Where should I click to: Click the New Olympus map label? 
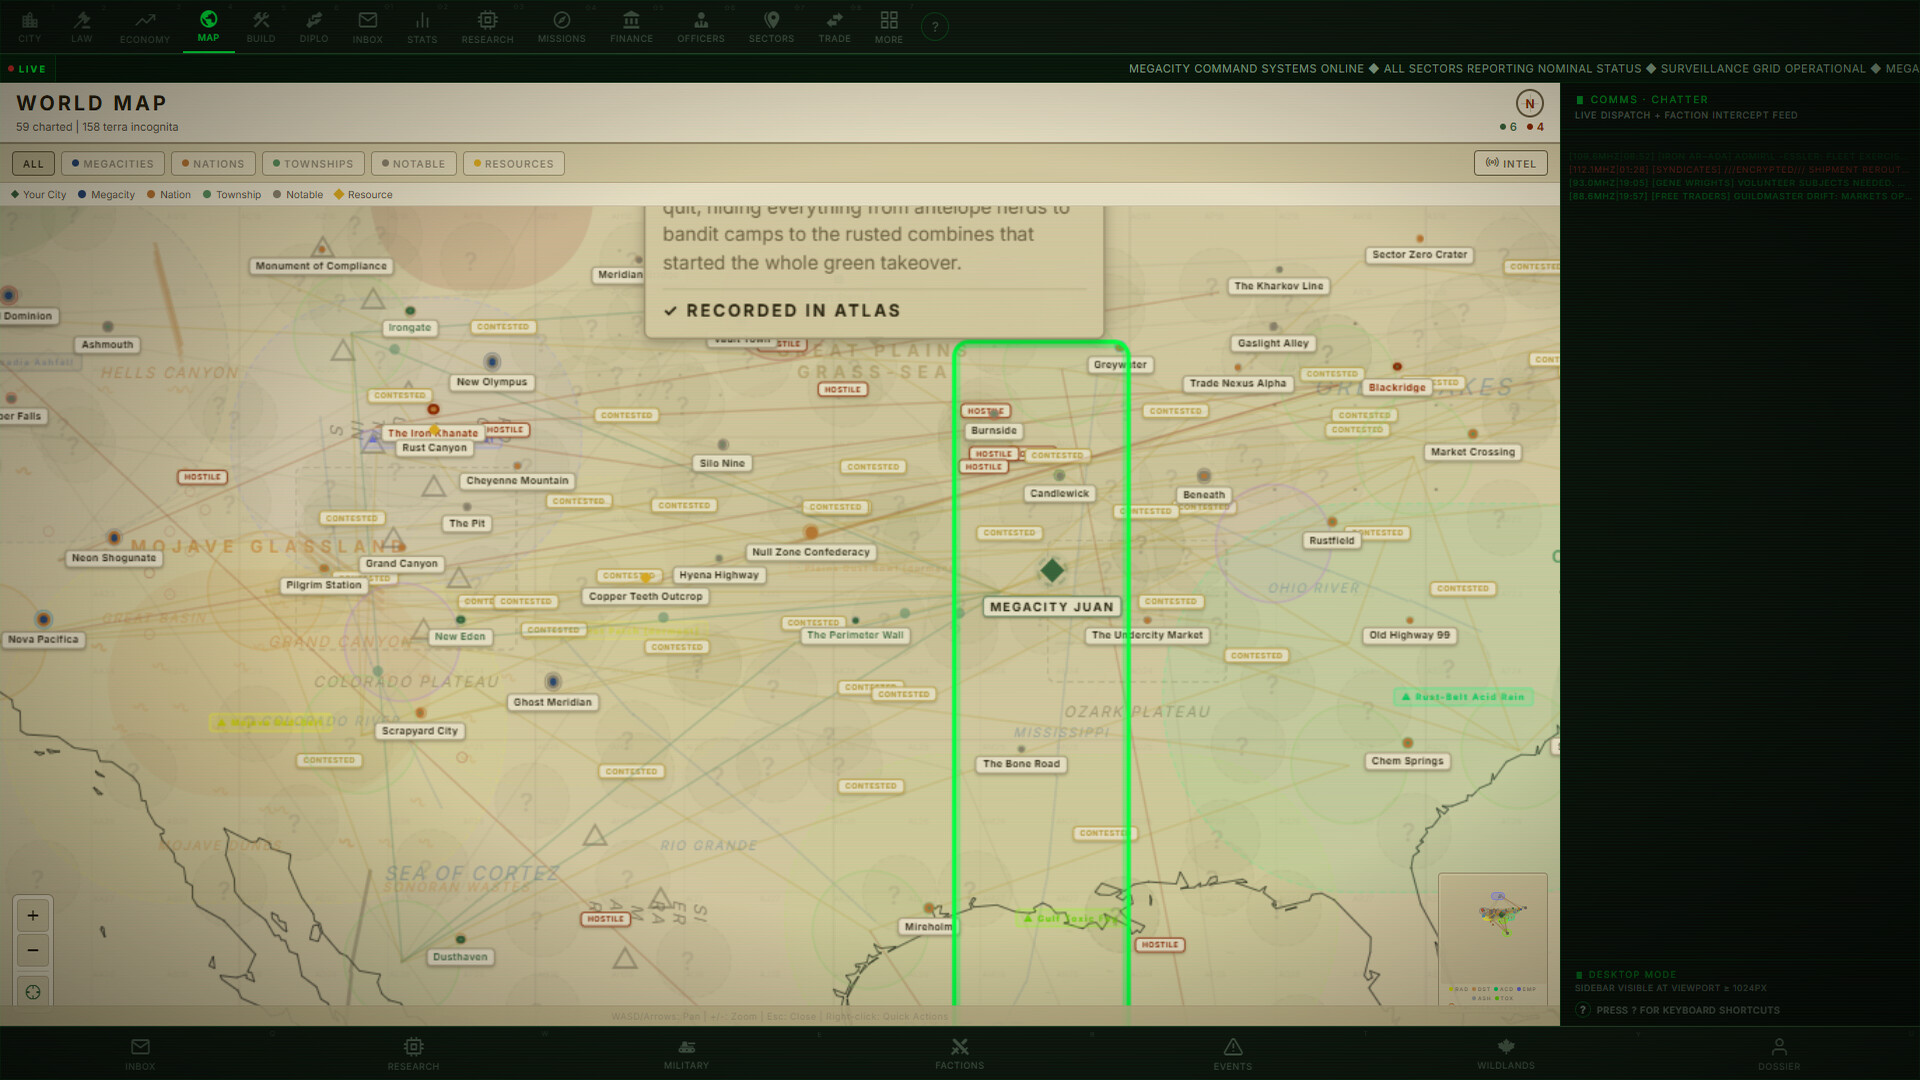pyautogui.click(x=491, y=382)
